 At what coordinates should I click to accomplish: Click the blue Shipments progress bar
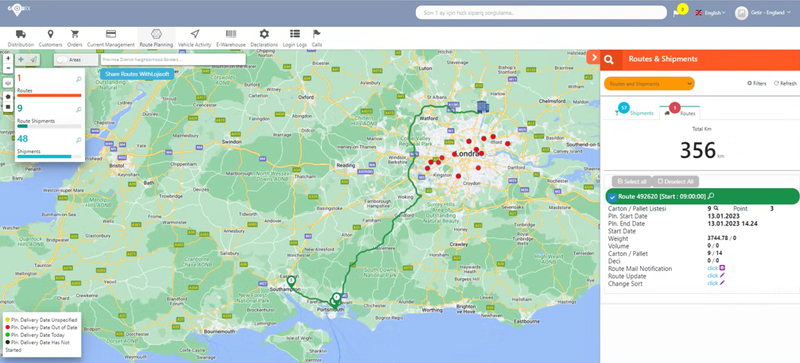tap(49, 156)
